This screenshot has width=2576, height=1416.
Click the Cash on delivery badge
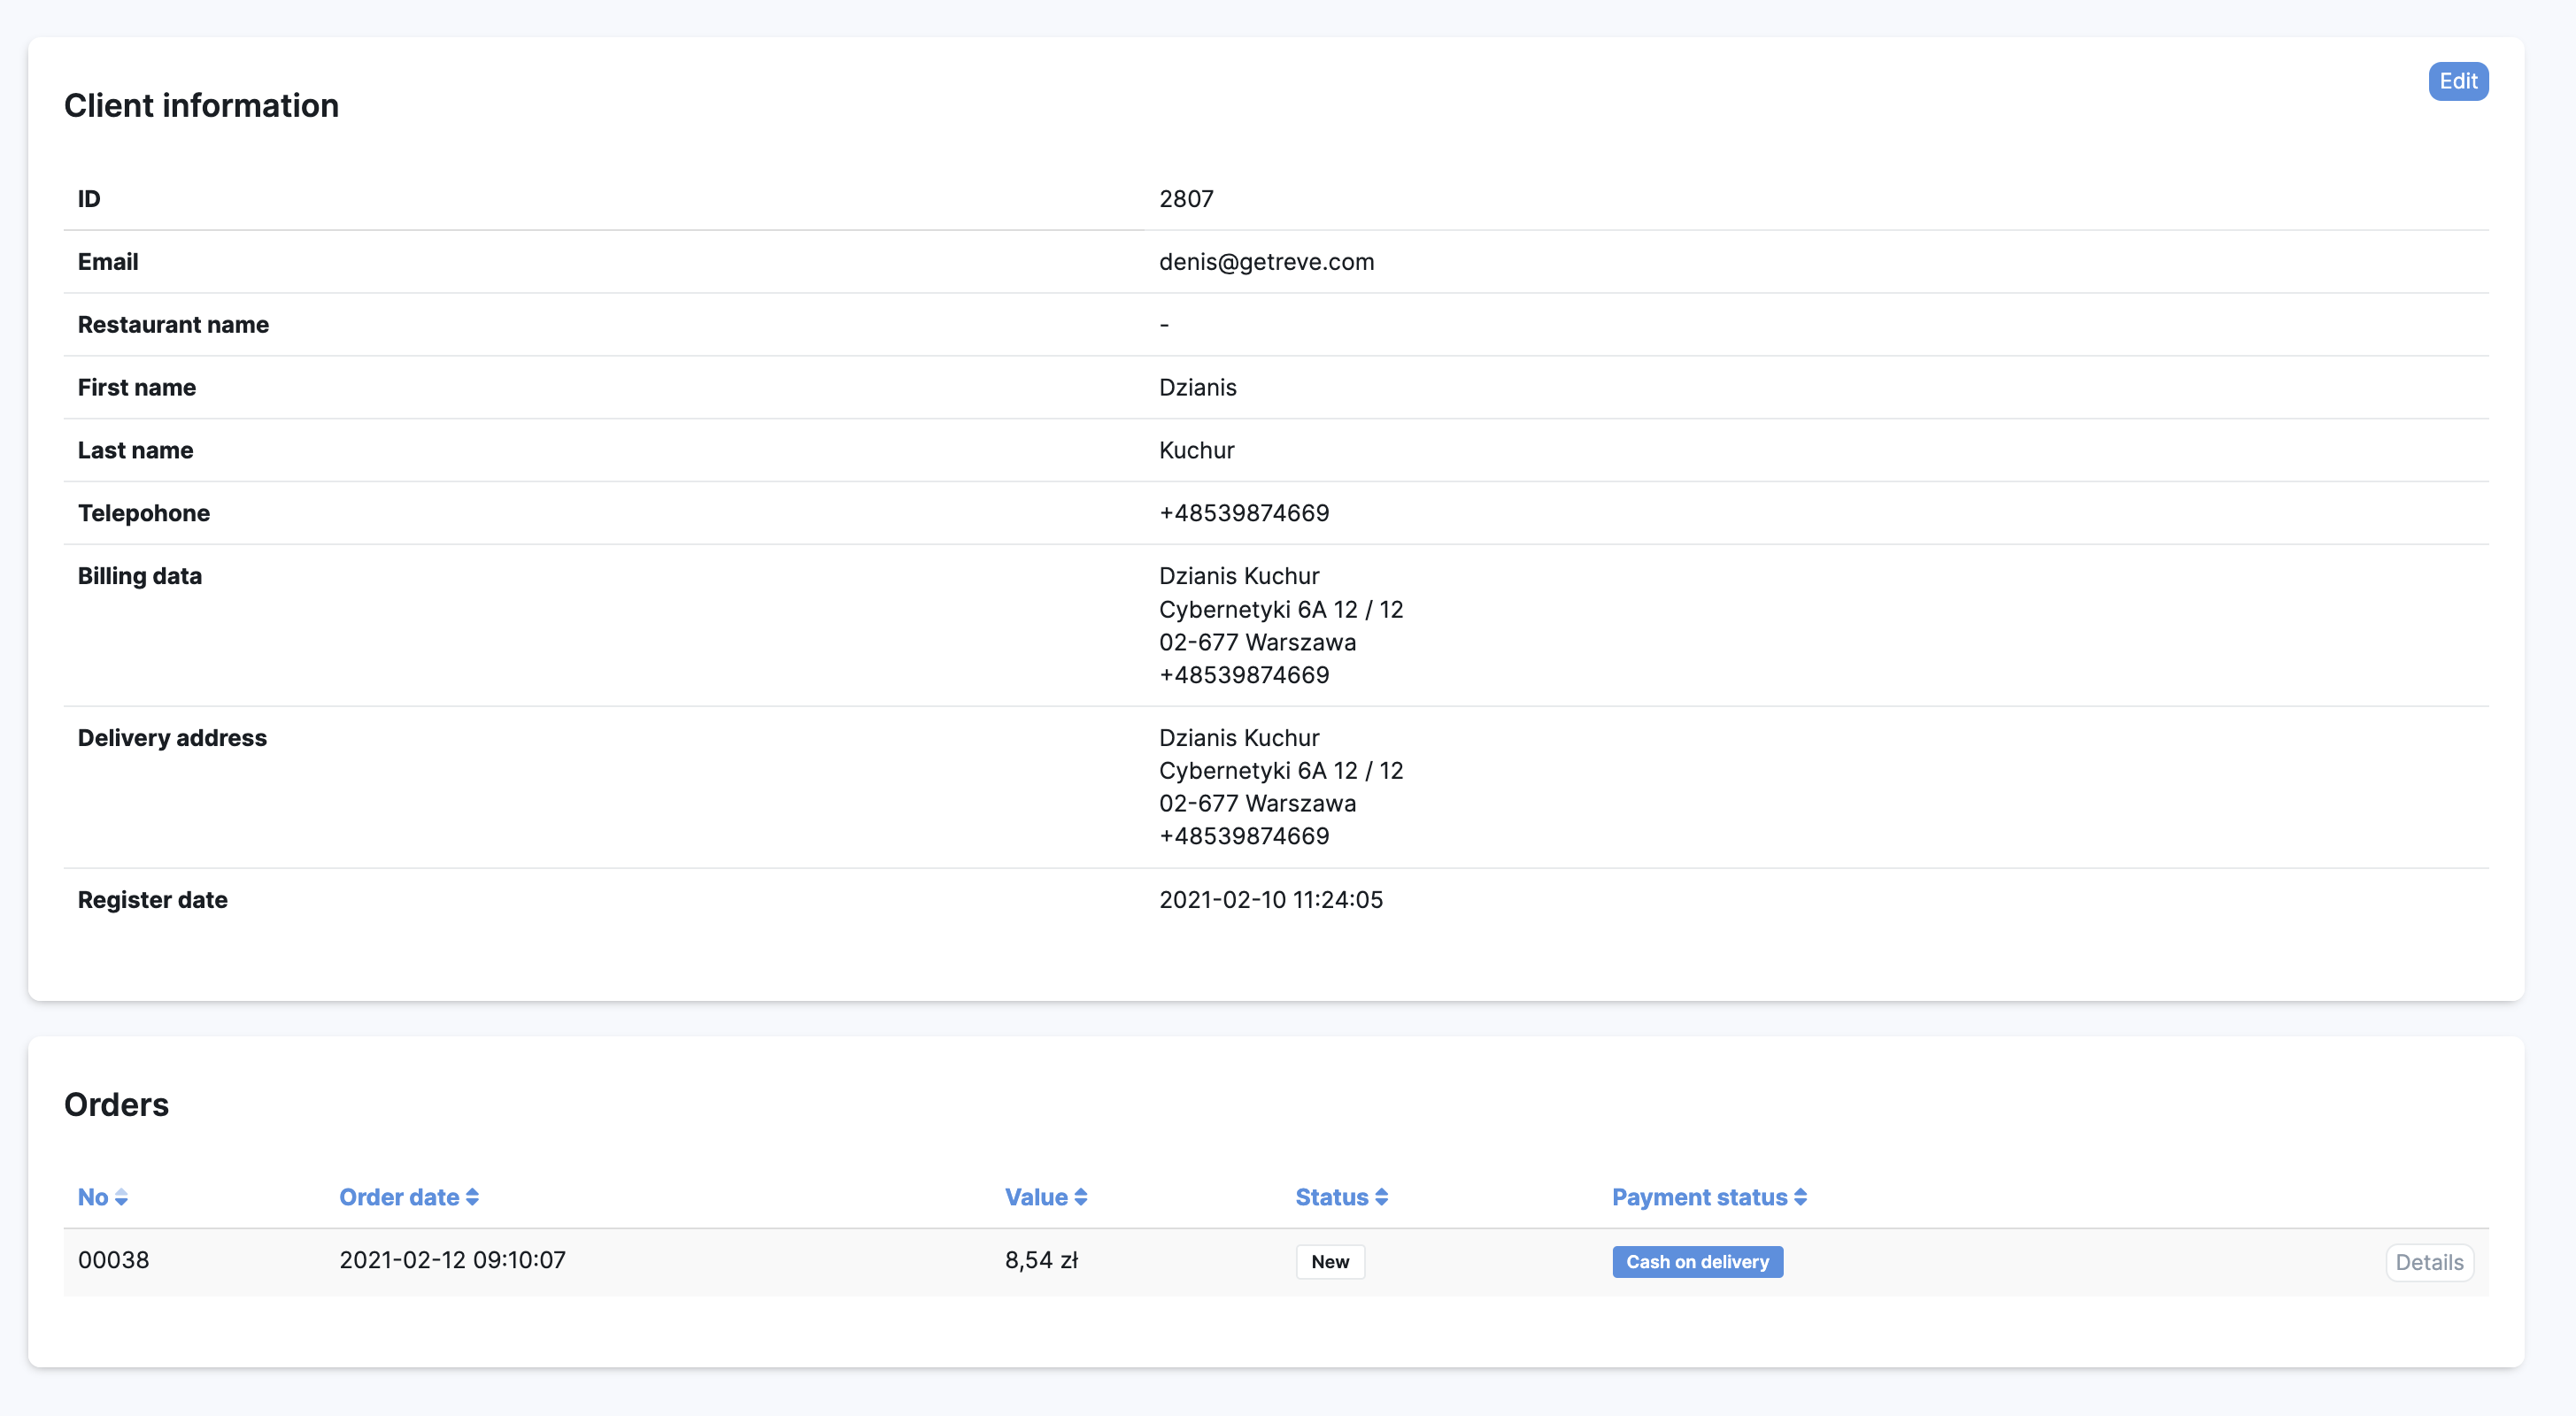[x=1697, y=1262]
